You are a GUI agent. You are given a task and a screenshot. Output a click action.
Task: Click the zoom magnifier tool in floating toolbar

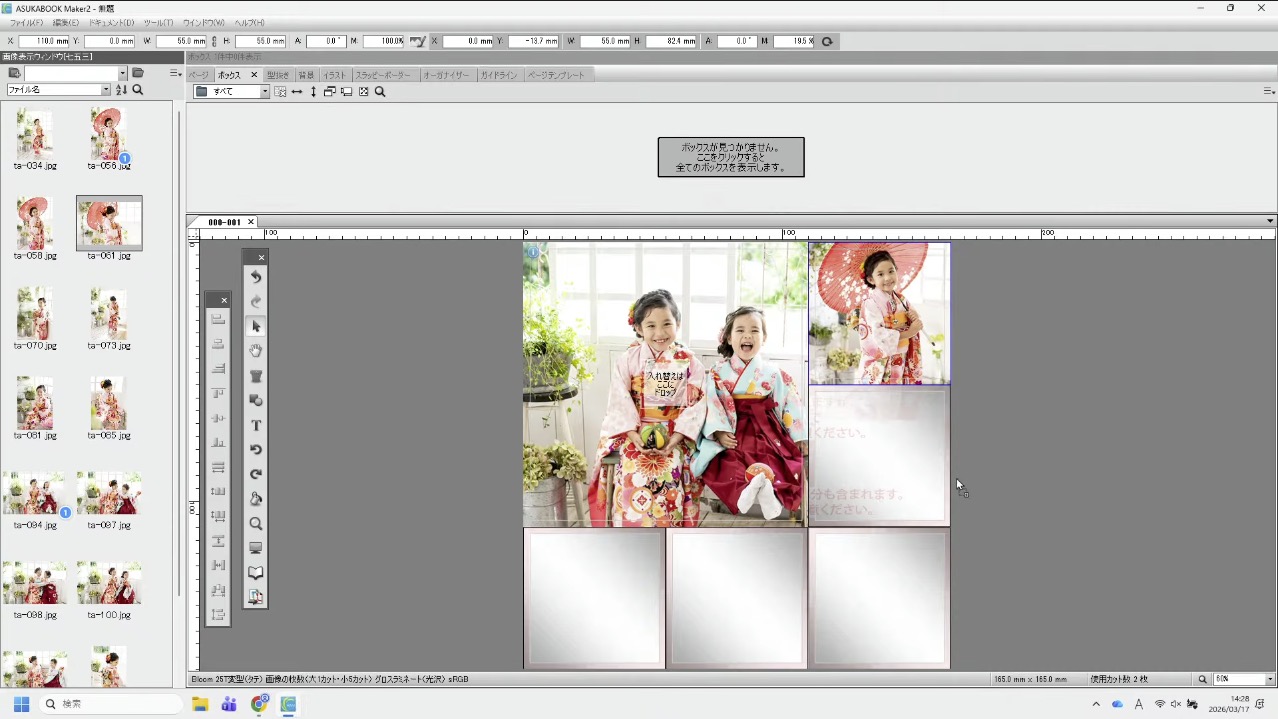256,524
